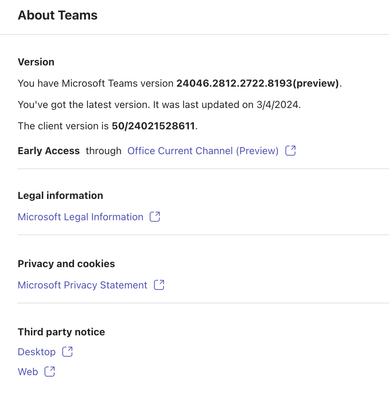389x400 pixels.
Task: Open the Office Current Channel (Preview) link
Action: (203, 151)
